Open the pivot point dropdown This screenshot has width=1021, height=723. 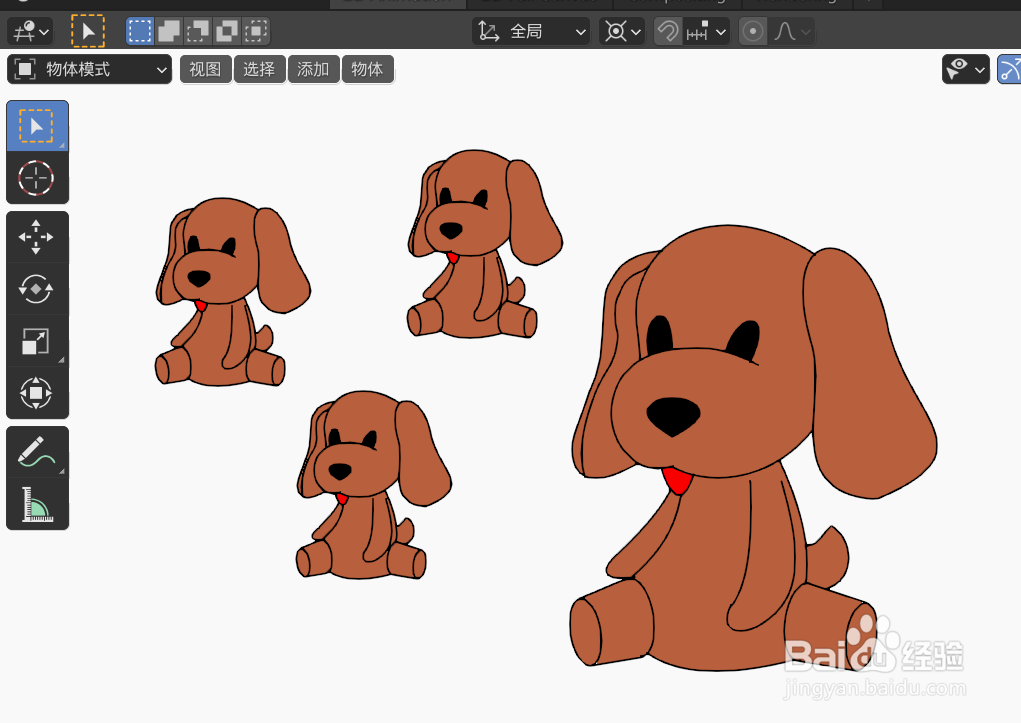(x=622, y=31)
